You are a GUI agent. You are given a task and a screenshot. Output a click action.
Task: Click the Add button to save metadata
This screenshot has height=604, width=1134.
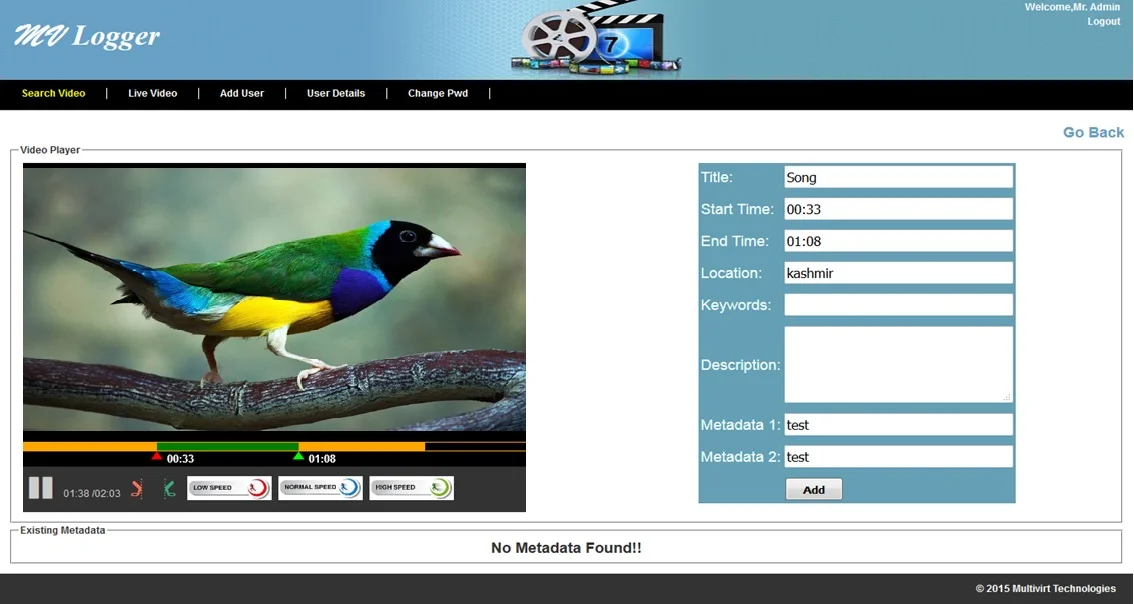point(813,489)
